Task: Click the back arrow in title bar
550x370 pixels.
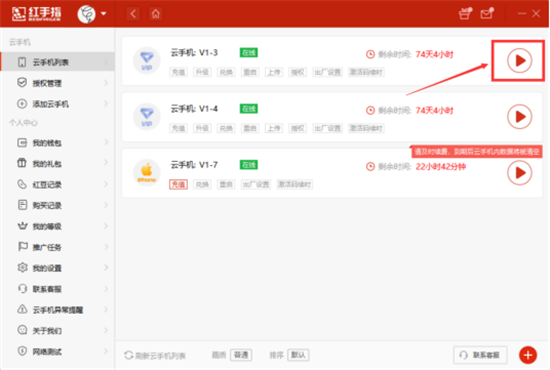Action: [x=133, y=14]
